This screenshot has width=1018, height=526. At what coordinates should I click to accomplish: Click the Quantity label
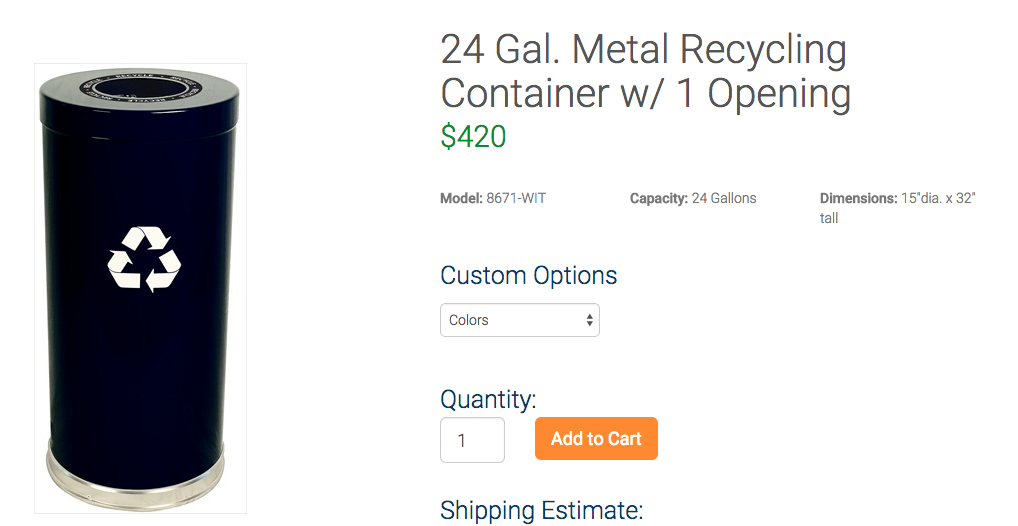click(488, 399)
